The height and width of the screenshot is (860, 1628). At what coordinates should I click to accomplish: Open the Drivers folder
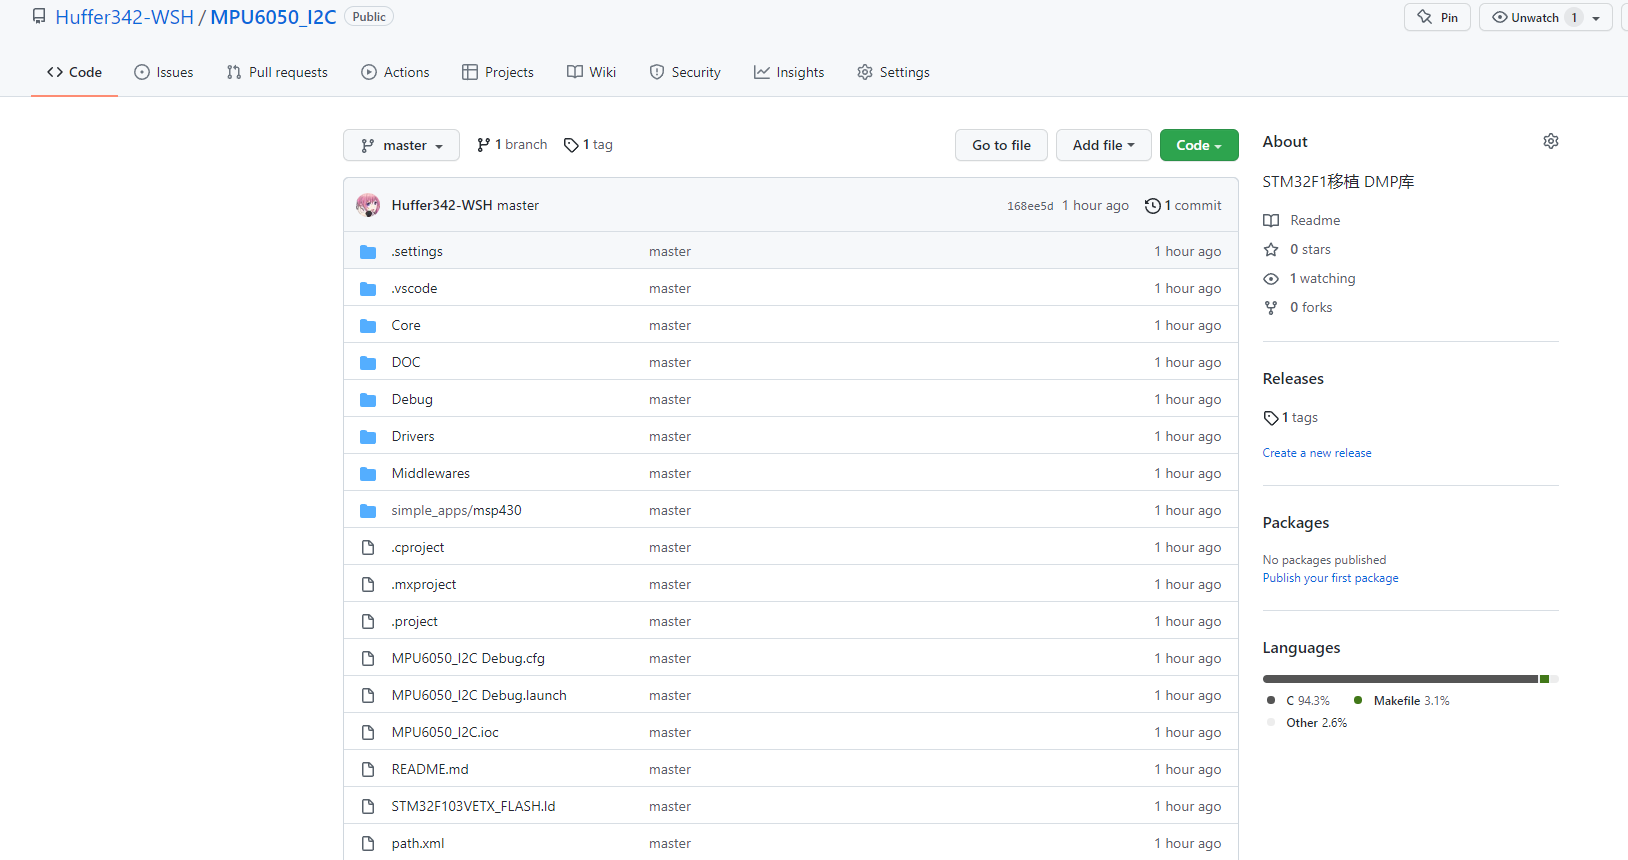click(413, 436)
